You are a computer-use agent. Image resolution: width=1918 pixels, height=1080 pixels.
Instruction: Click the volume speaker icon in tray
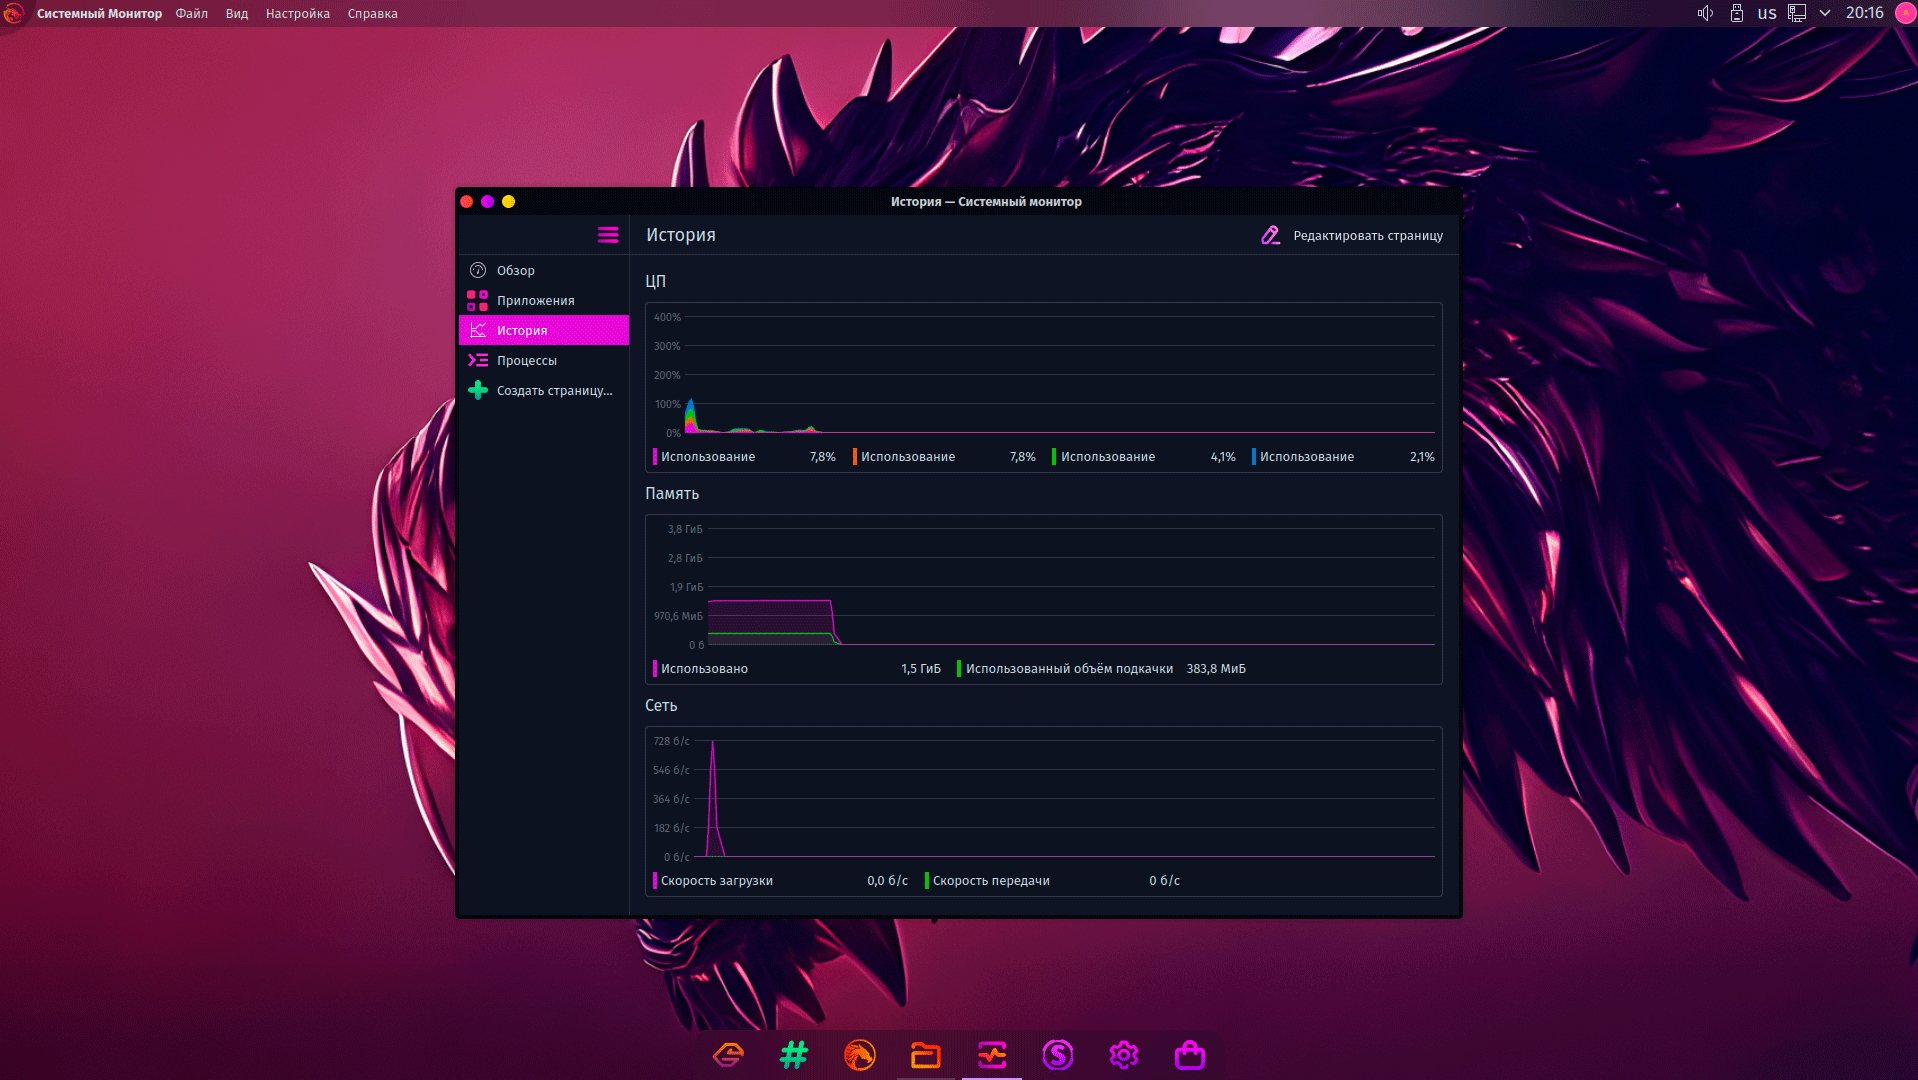click(x=1705, y=14)
